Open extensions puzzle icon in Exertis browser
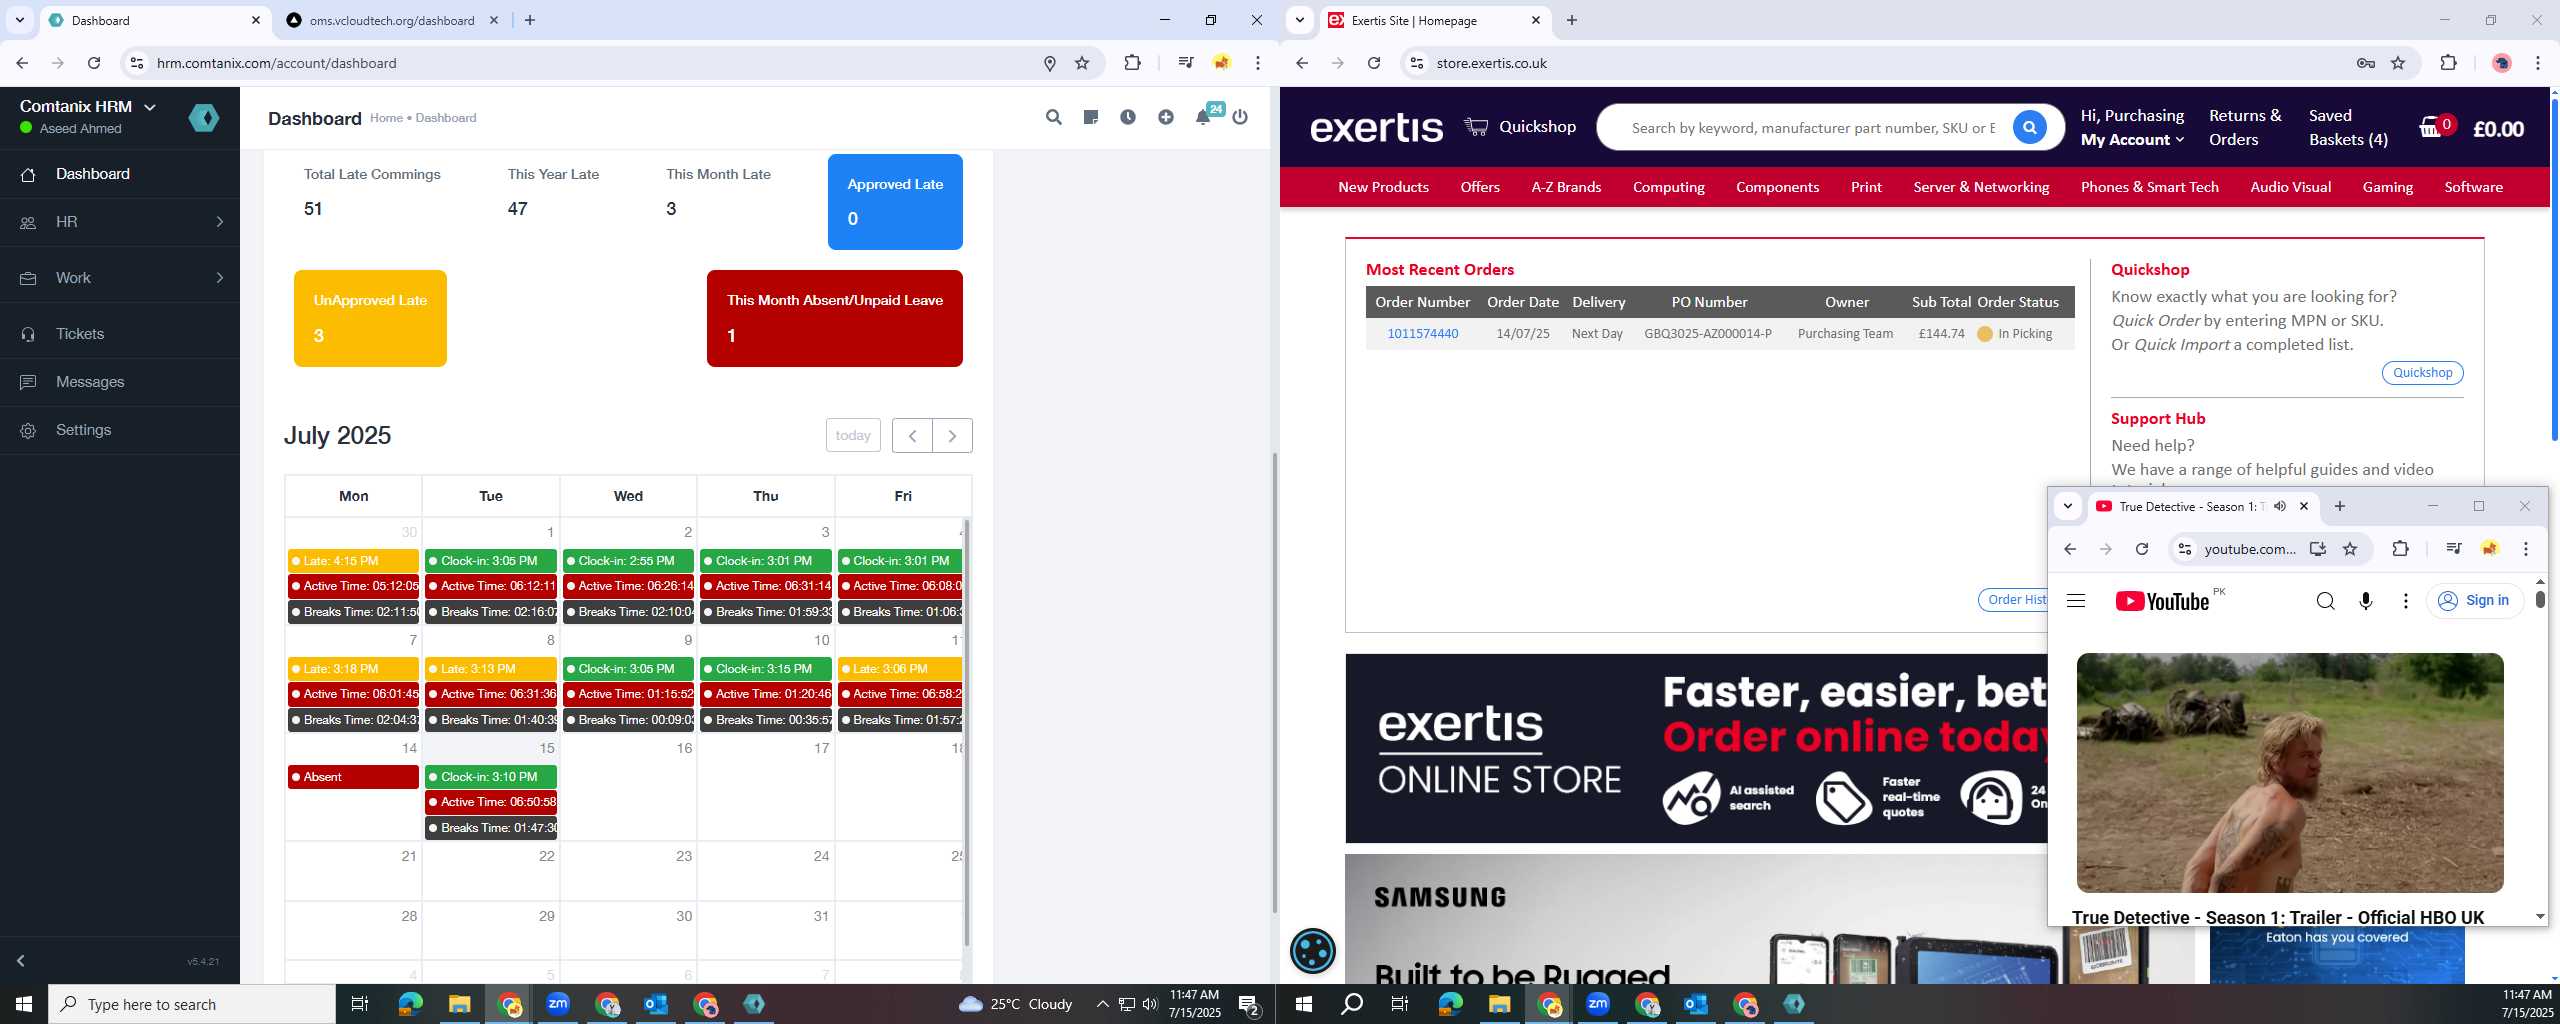The width and height of the screenshot is (2560, 1024). pyautogui.click(x=2448, y=63)
